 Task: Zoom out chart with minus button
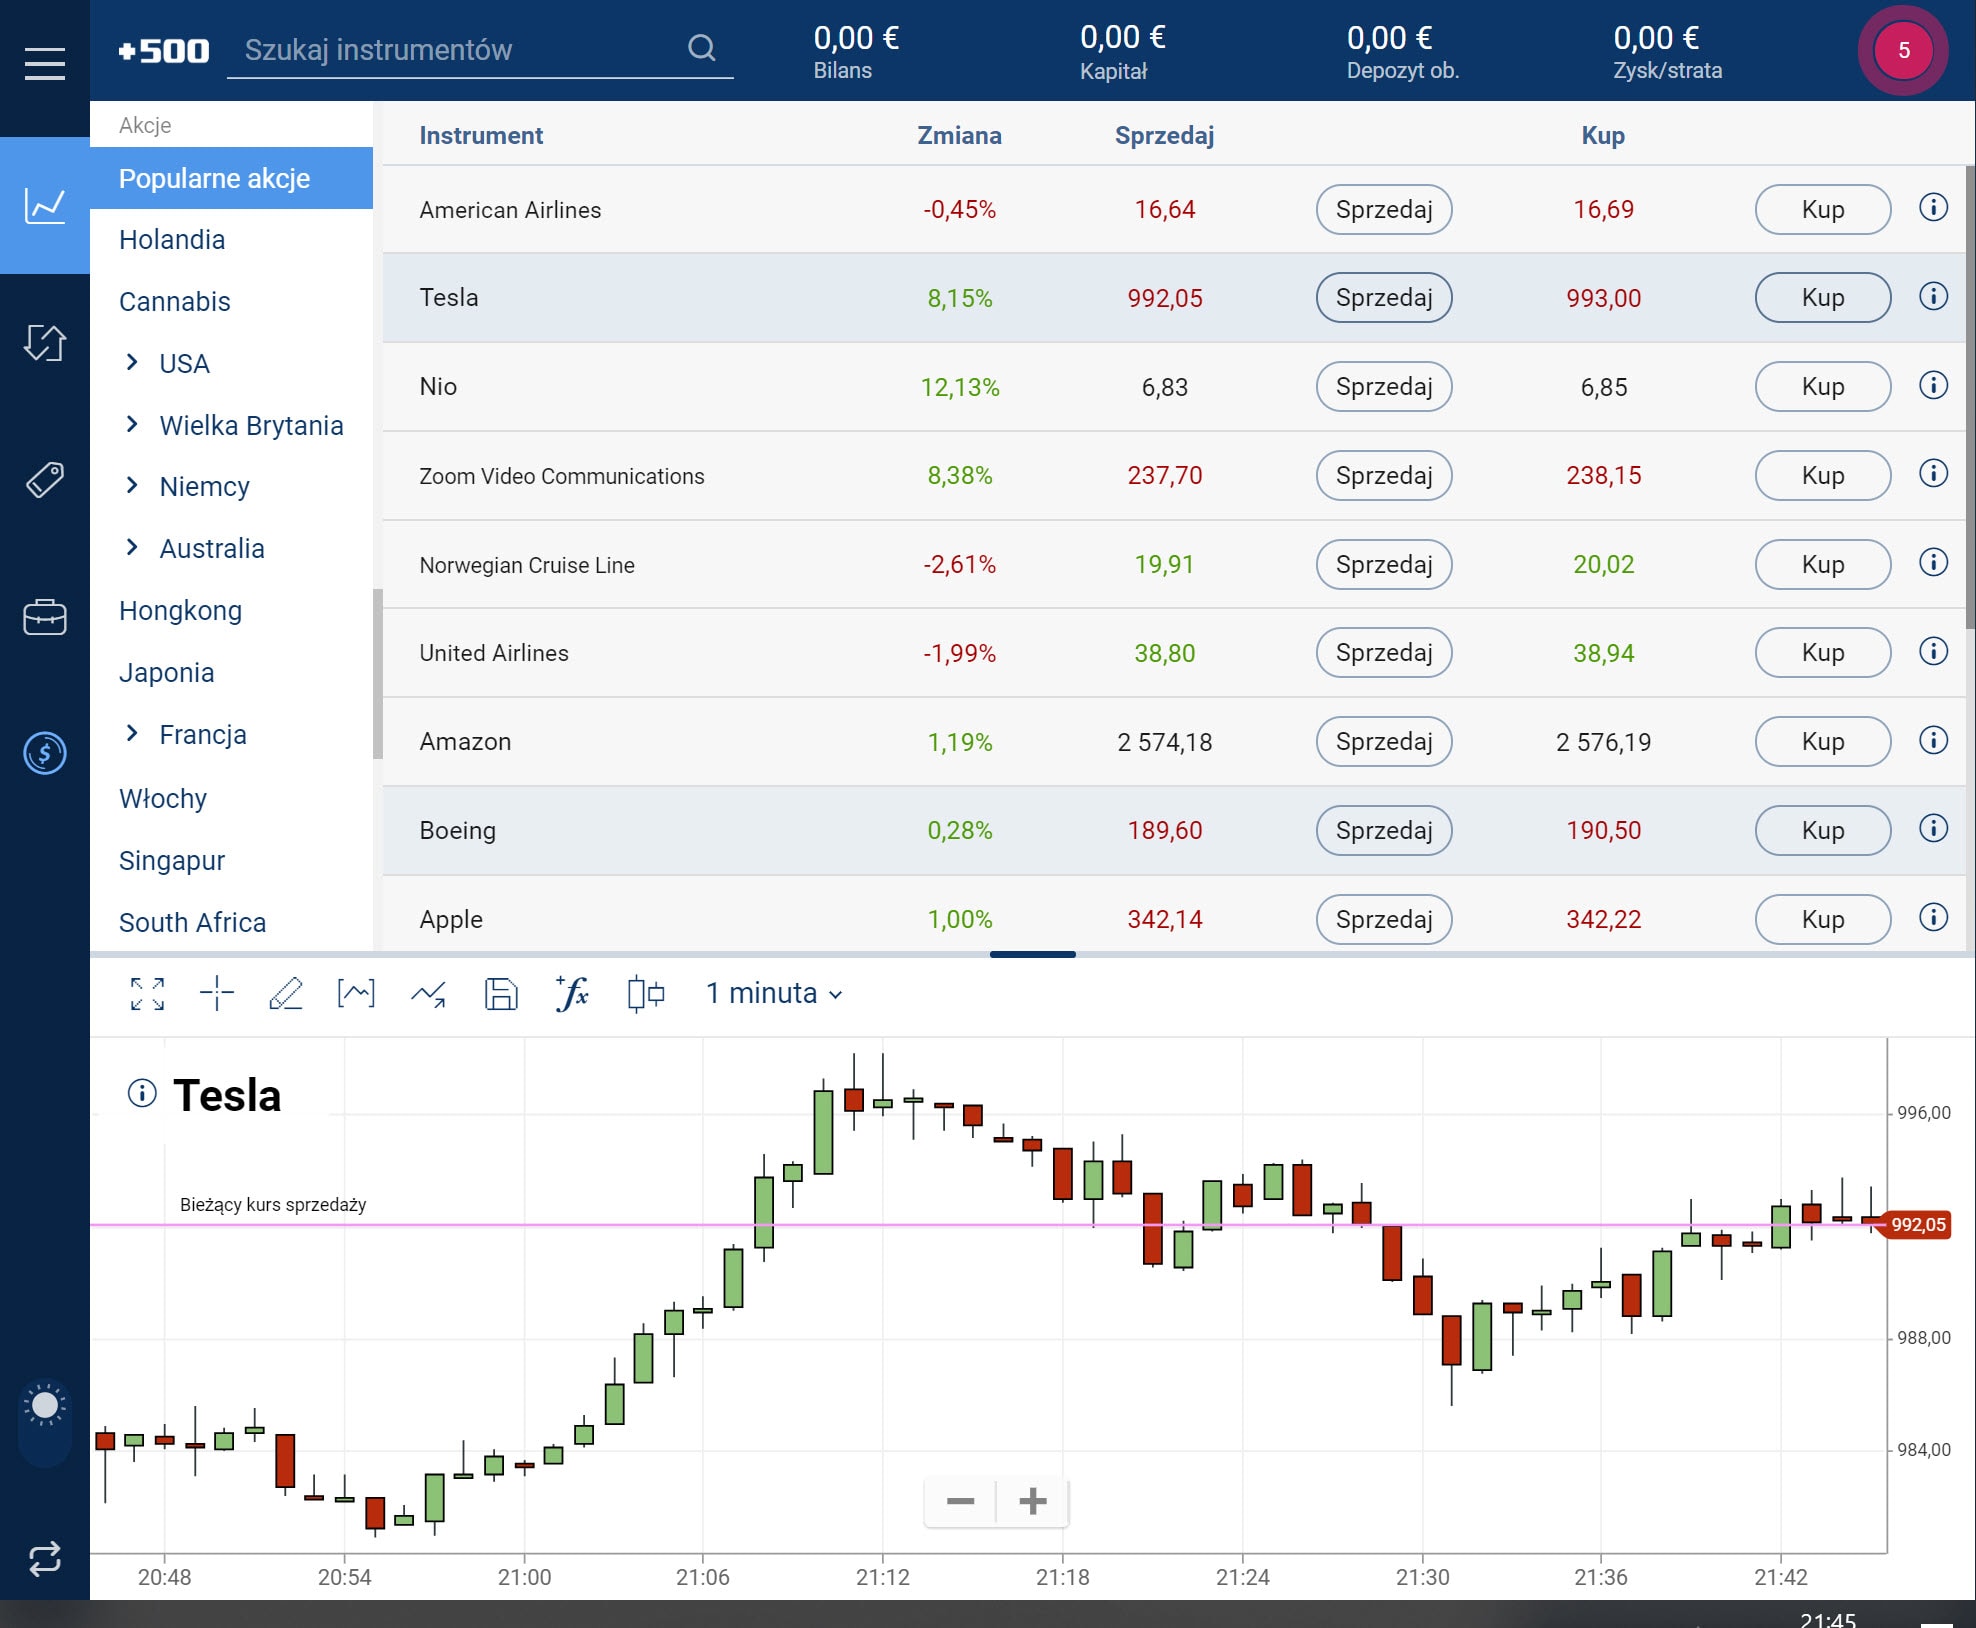tap(960, 1501)
